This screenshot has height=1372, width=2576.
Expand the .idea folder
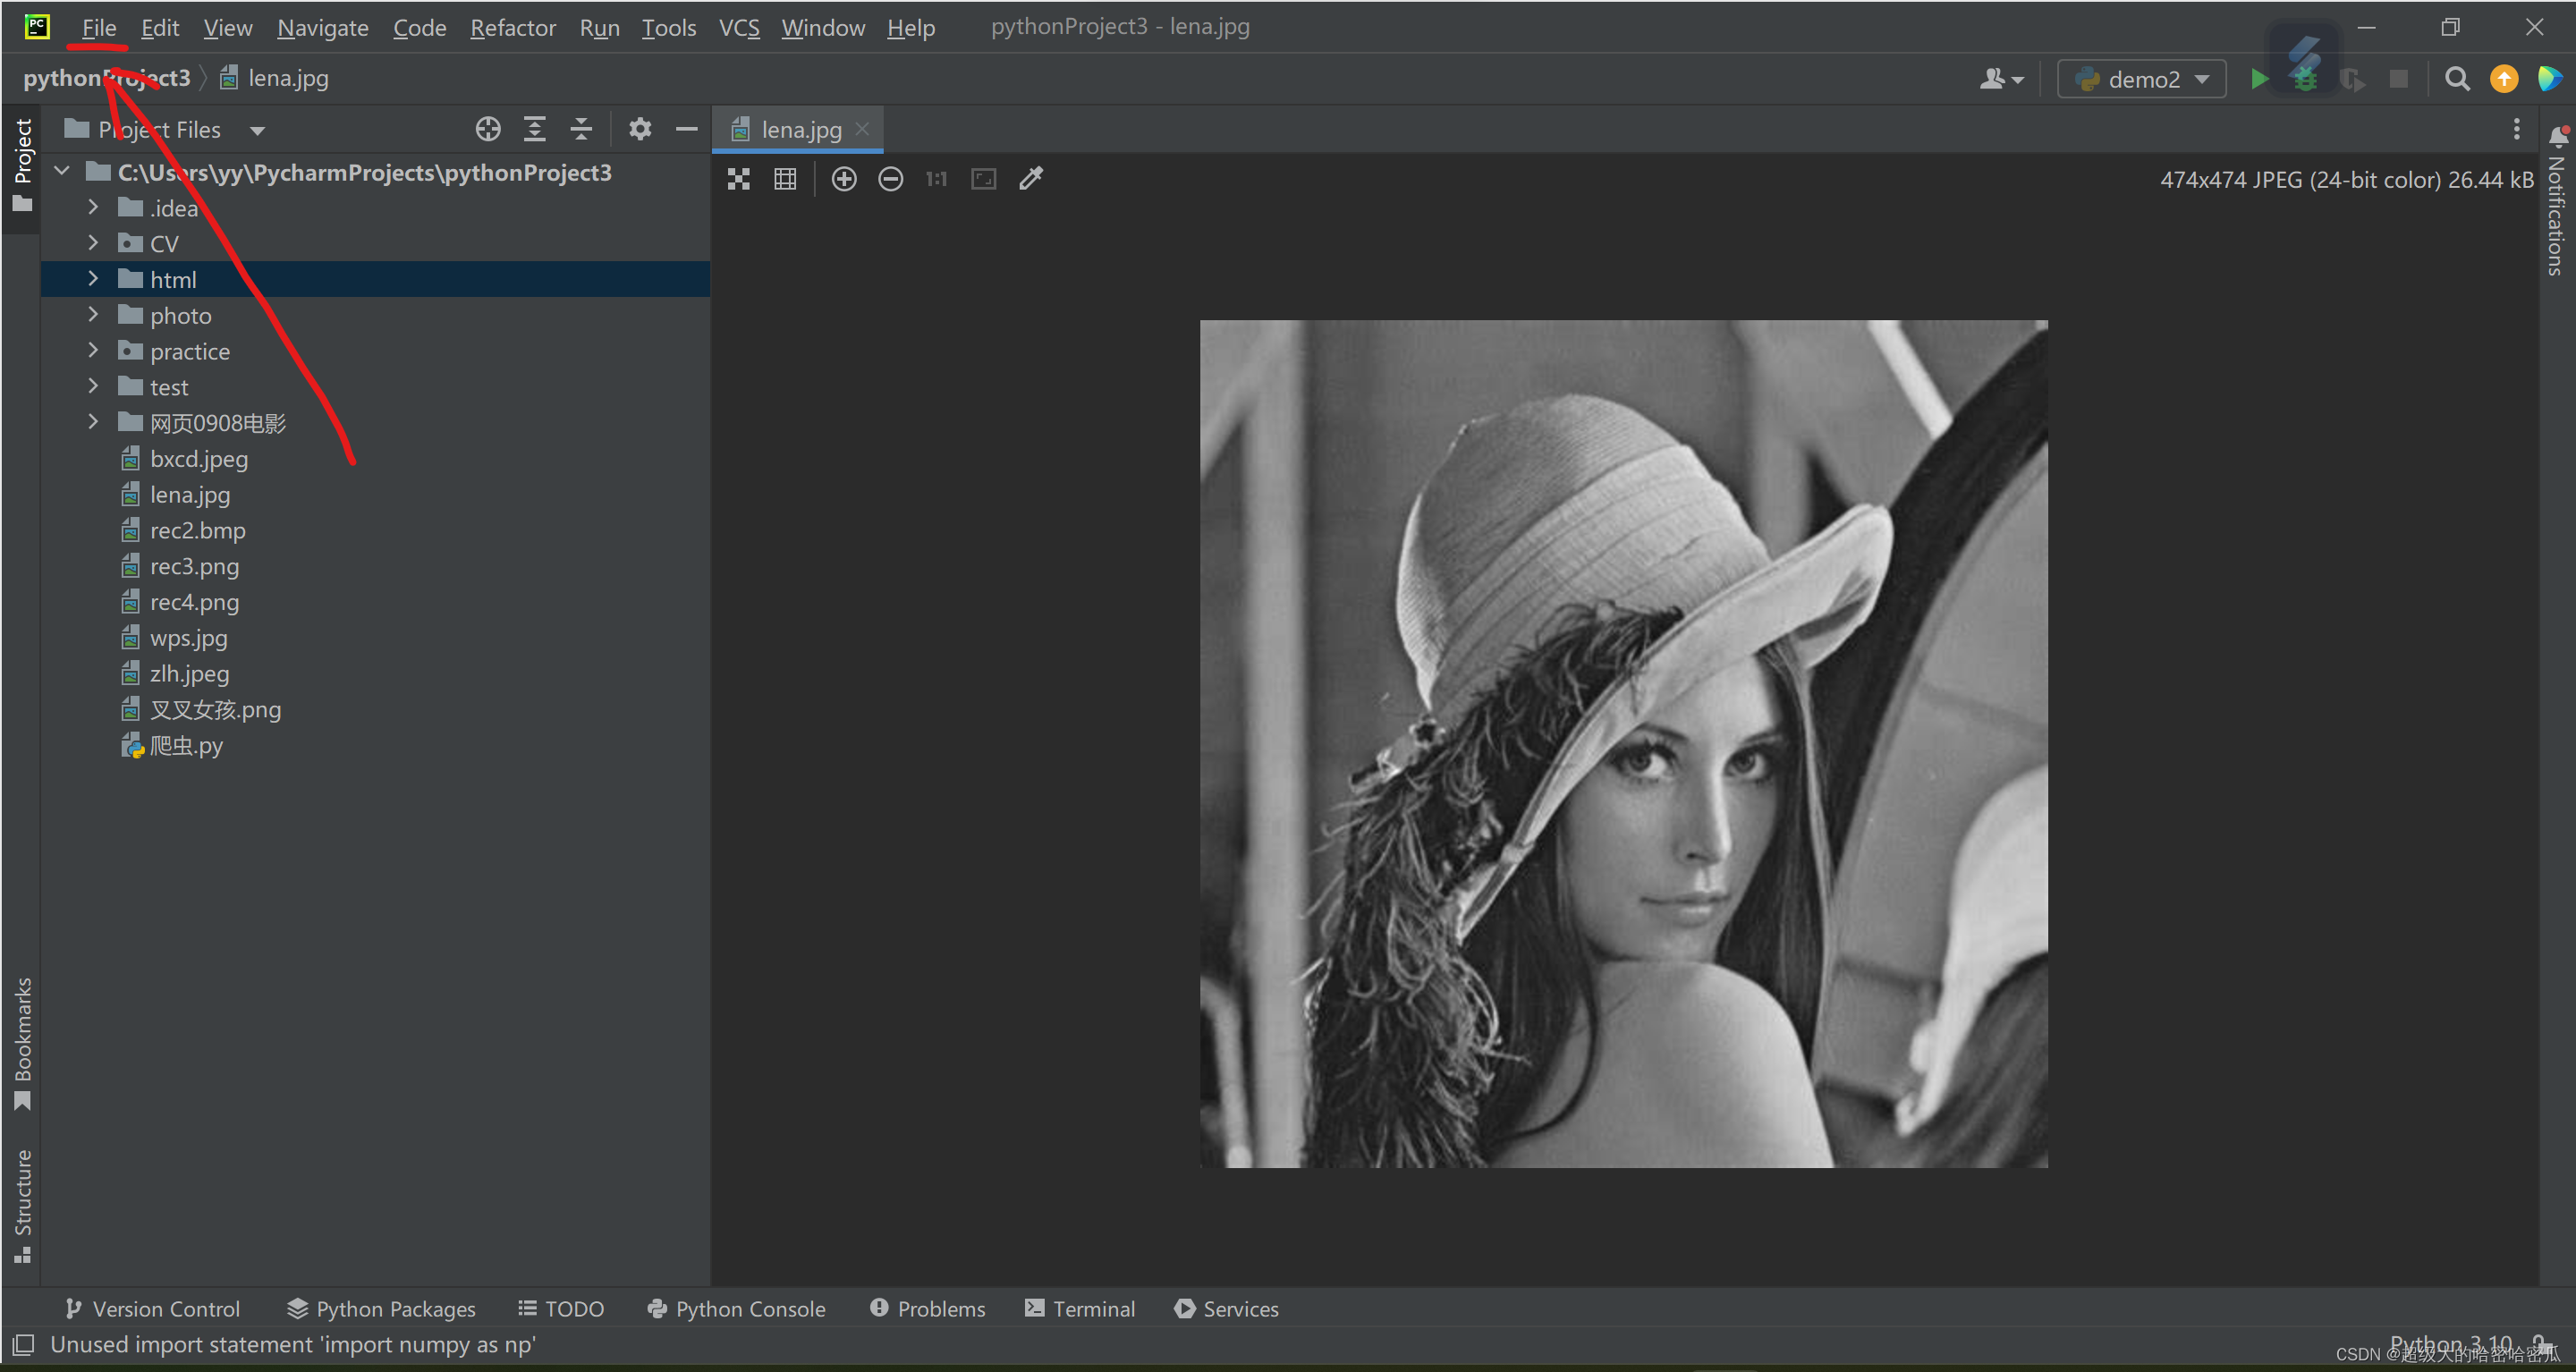(x=93, y=207)
